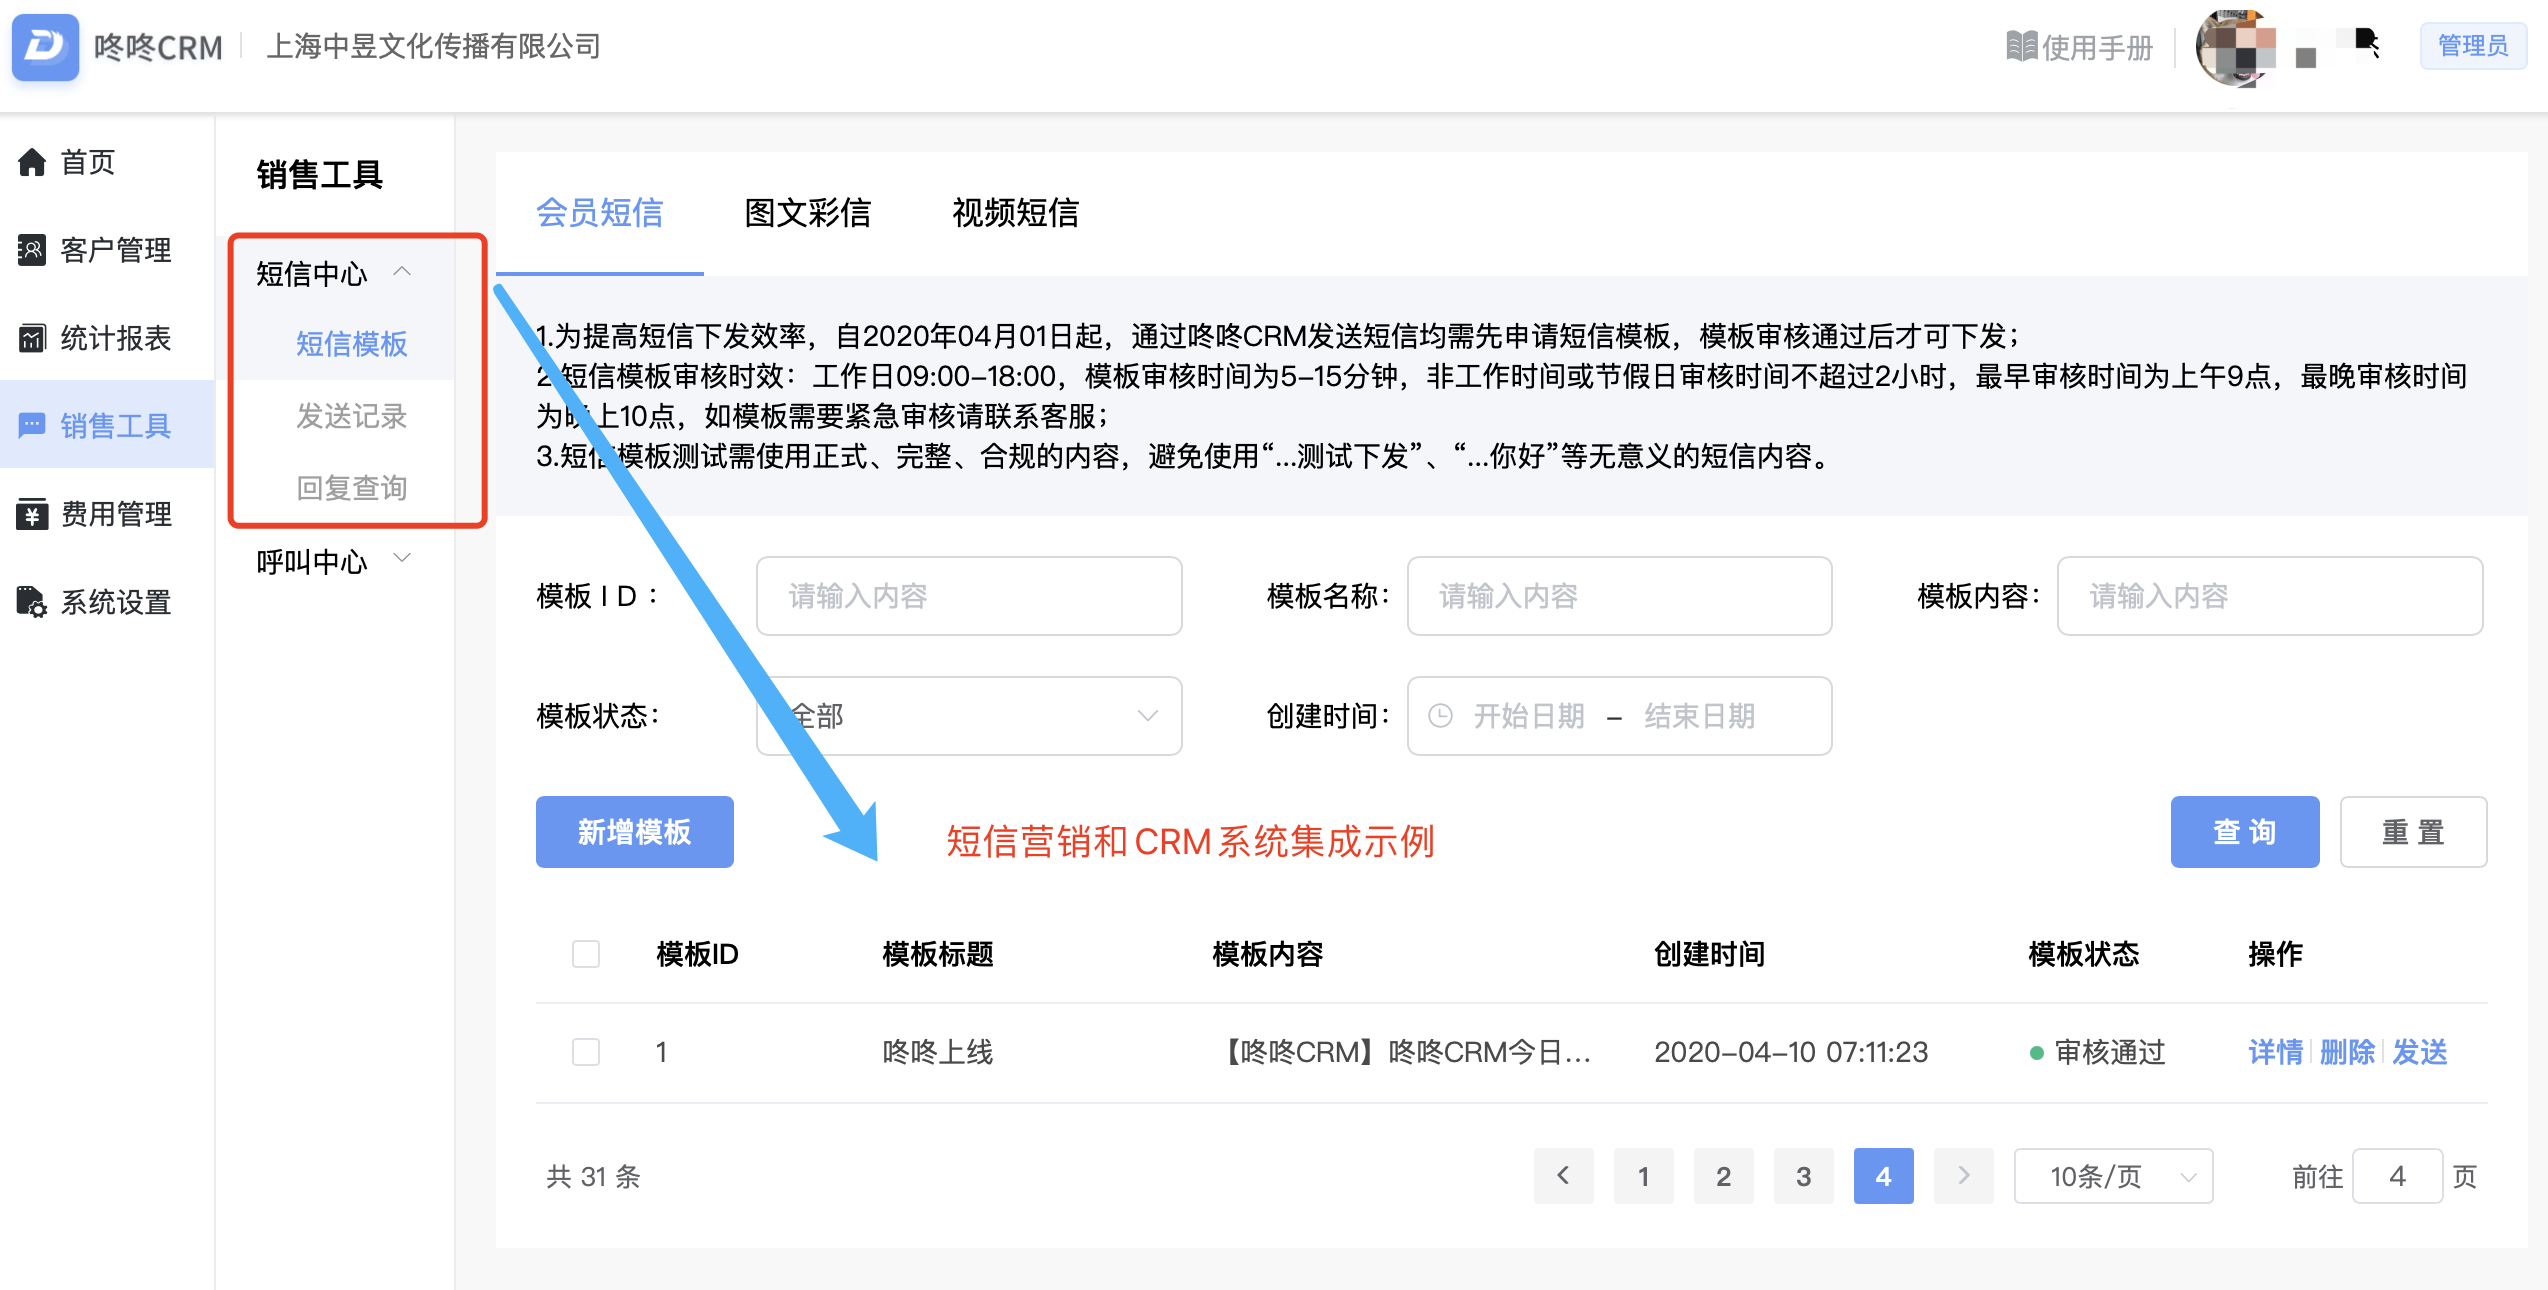This screenshot has height=1290, width=2548.
Task: Focus the 模板内容 input field
Action: [2270, 596]
